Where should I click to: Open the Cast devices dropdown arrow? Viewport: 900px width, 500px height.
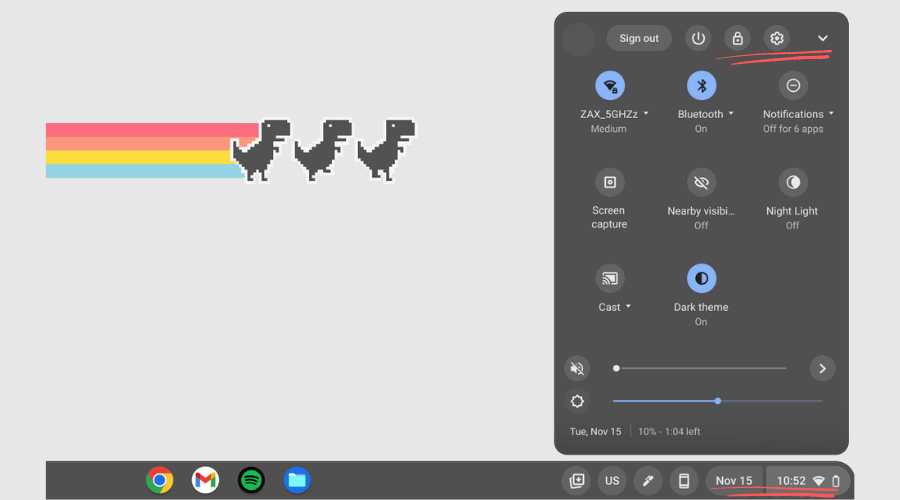click(629, 306)
